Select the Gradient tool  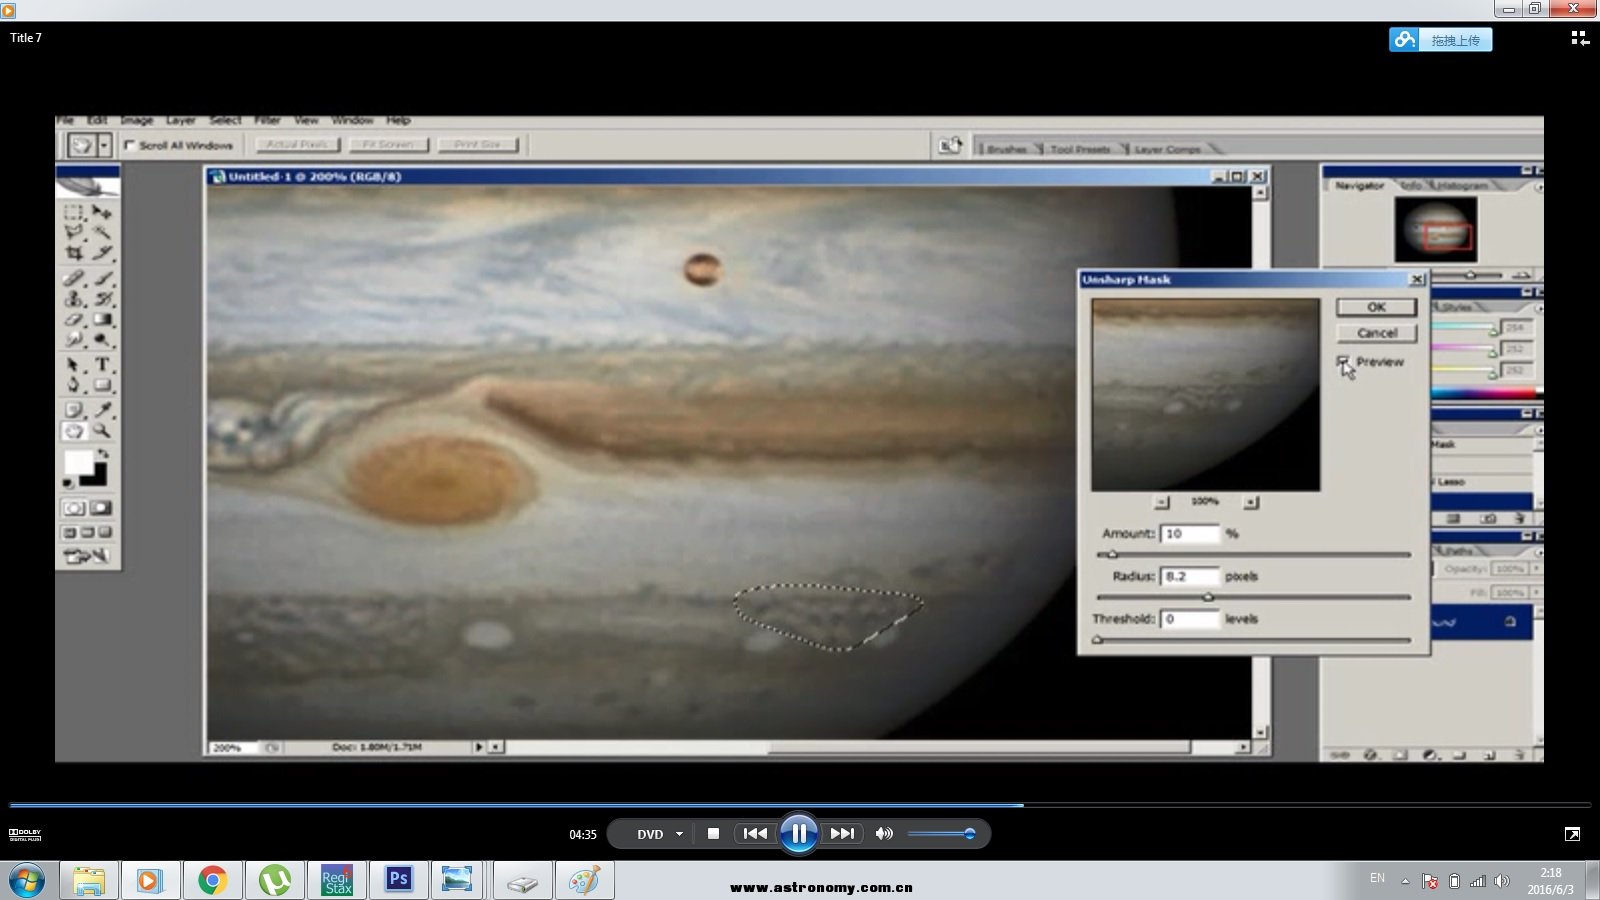pos(102,319)
